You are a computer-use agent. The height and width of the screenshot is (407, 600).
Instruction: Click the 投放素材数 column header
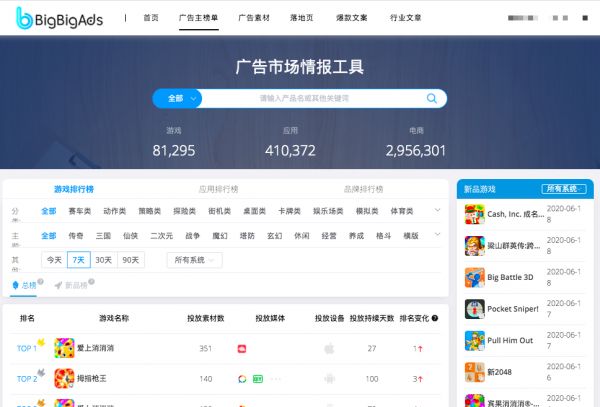tap(205, 318)
